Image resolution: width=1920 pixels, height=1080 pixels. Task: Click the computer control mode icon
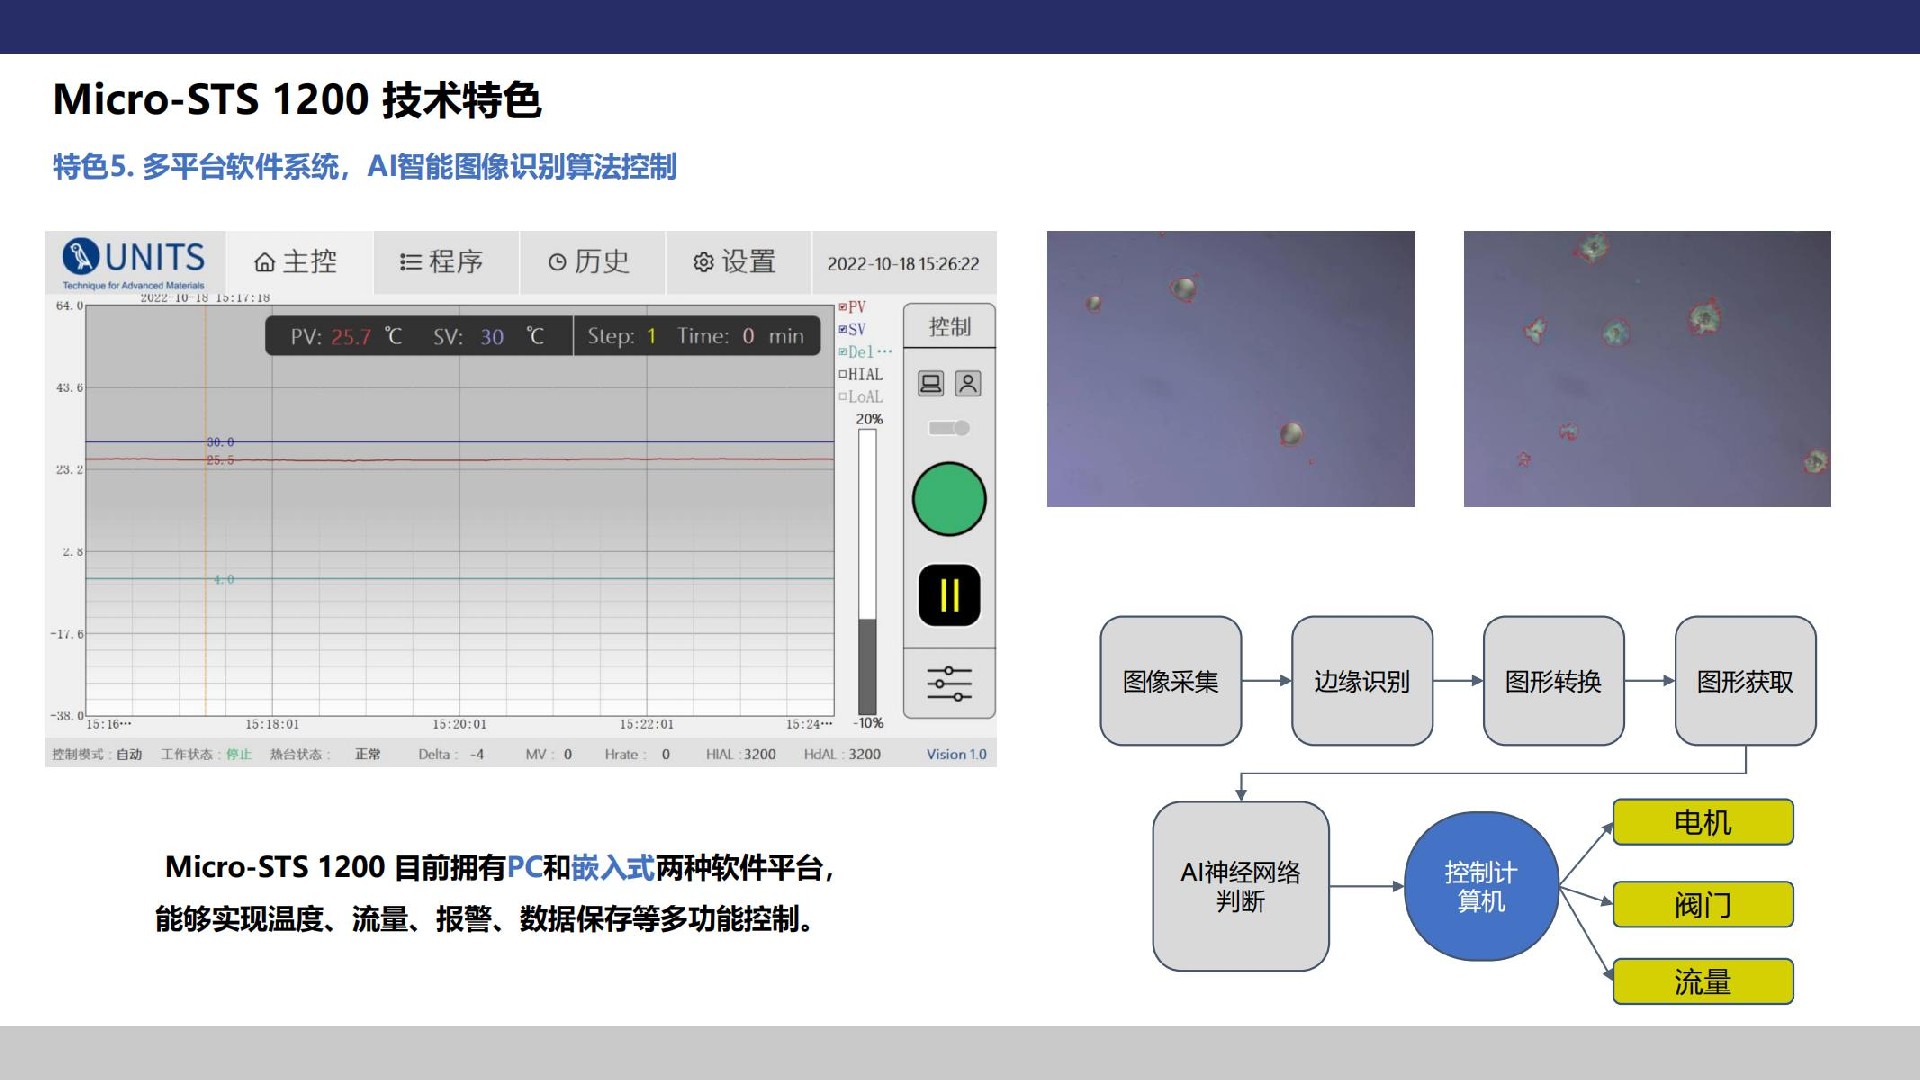(931, 384)
